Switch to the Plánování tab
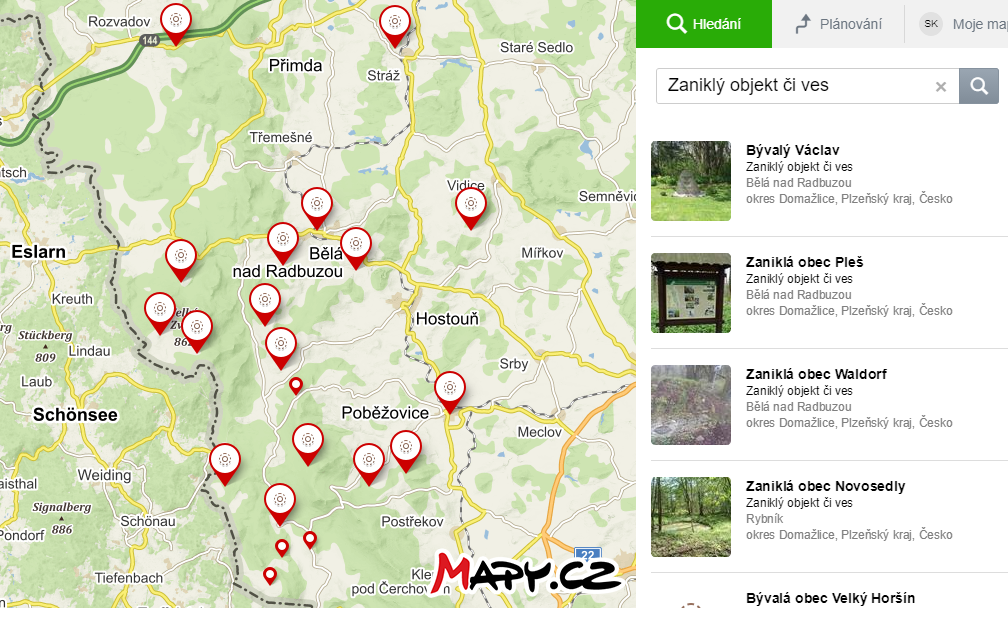 point(838,24)
